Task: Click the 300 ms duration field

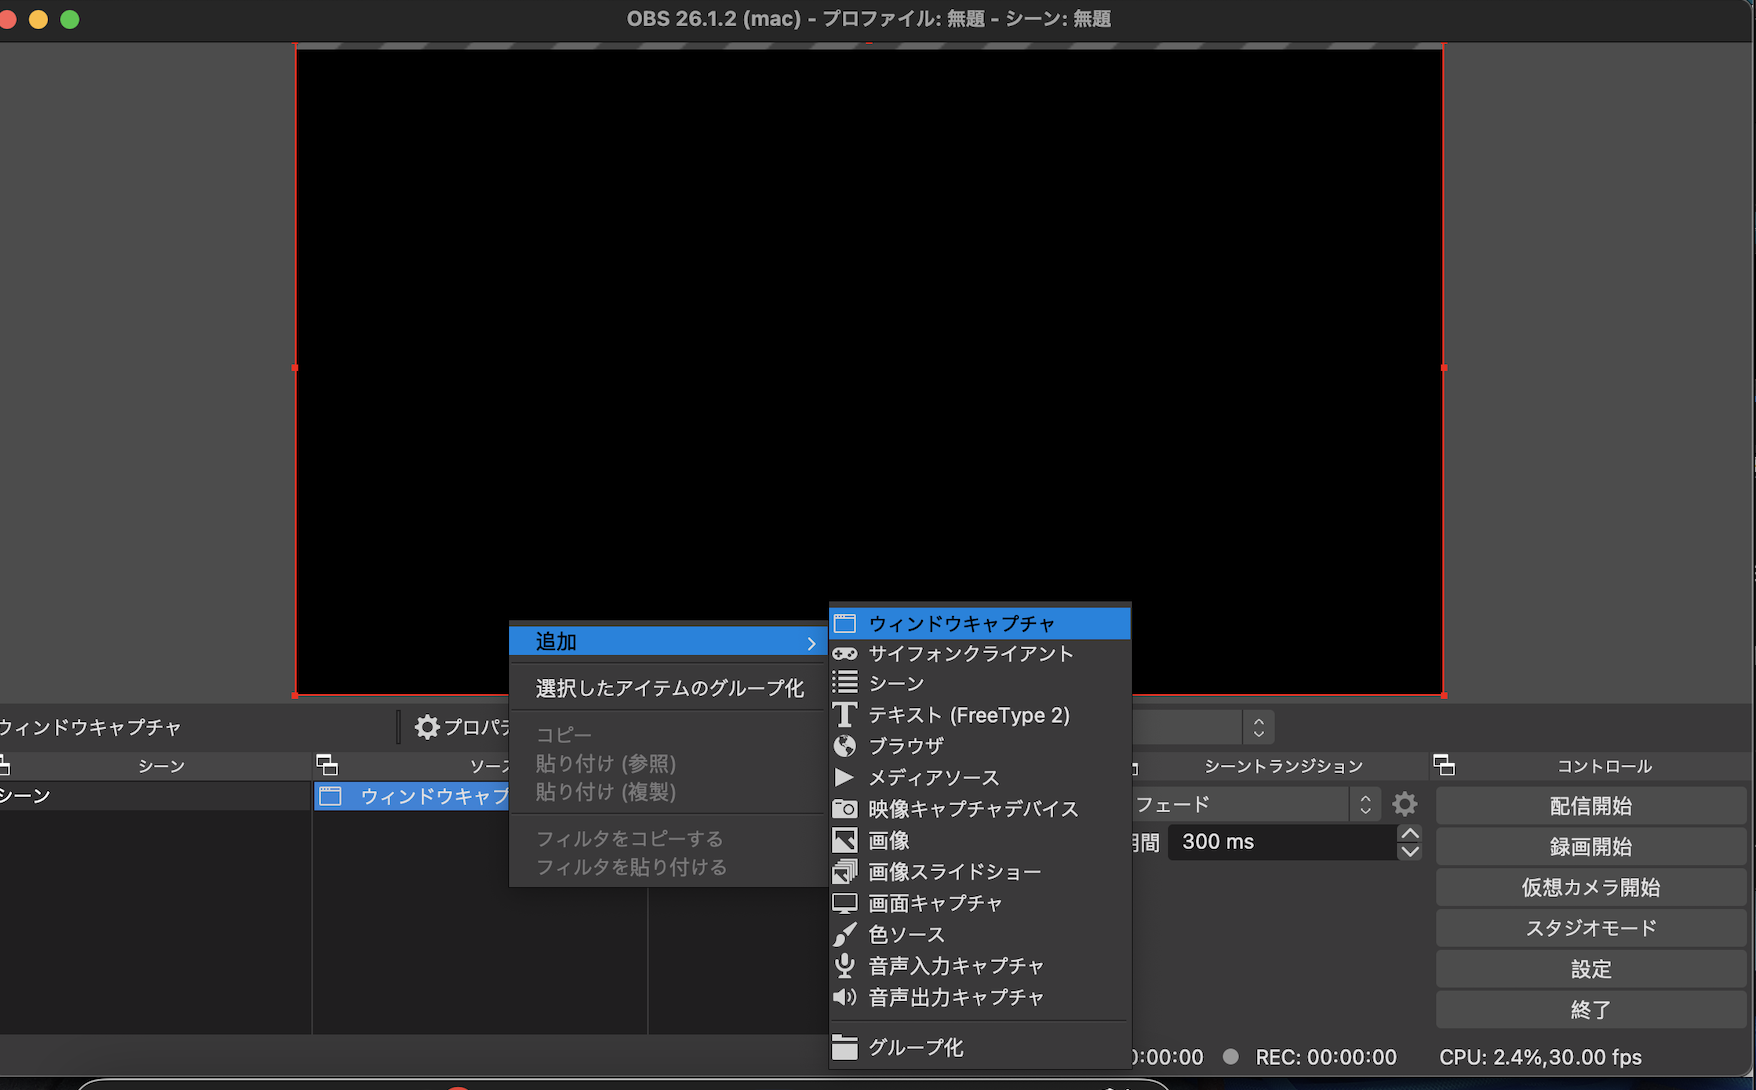Action: (1280, 841)
